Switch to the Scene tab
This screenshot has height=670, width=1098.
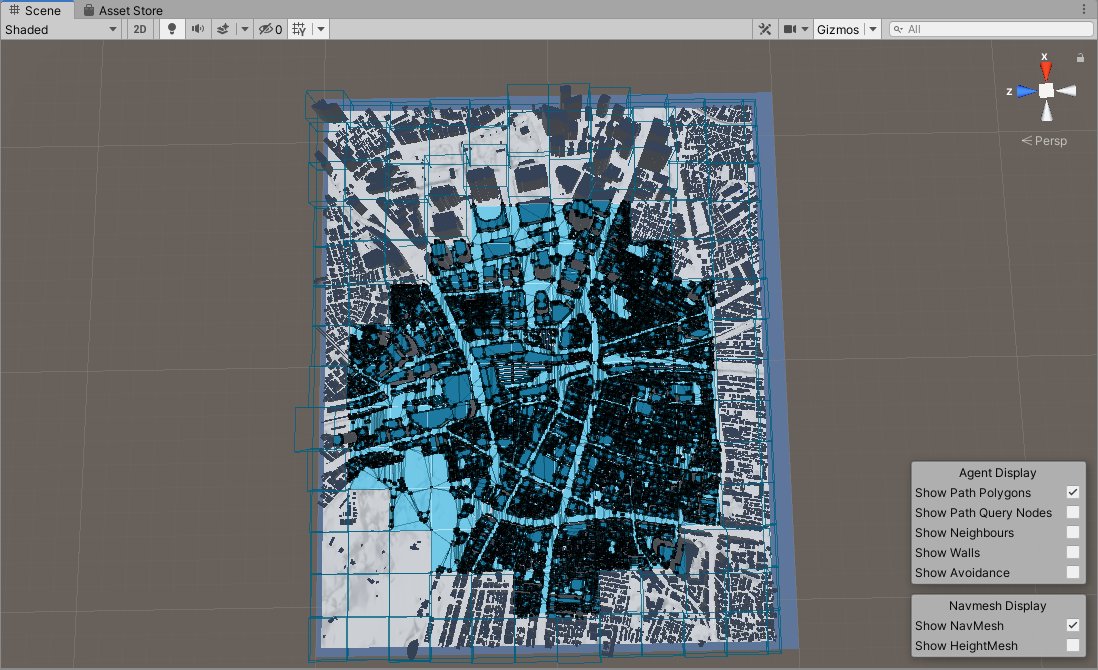[x=35, y=10]
